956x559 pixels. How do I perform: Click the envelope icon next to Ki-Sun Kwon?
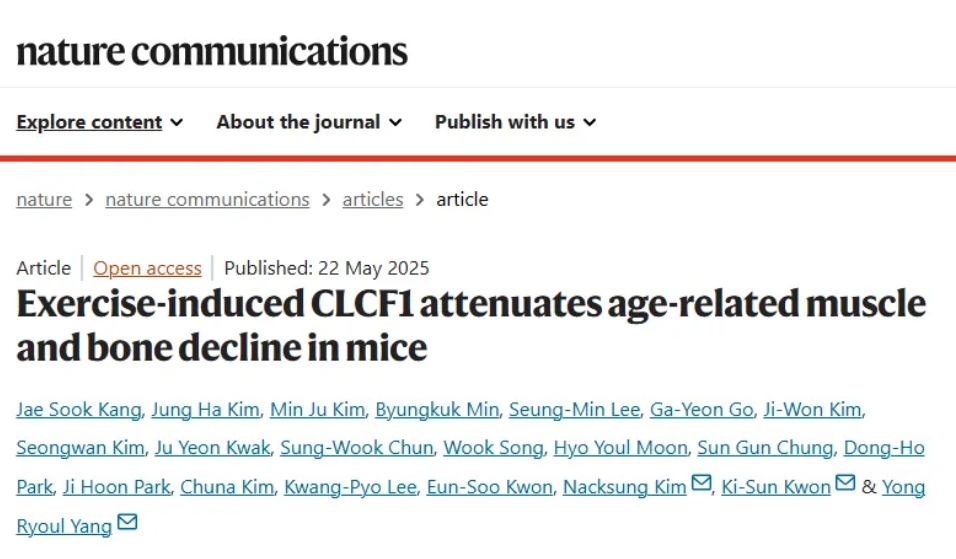[x=845, y=483]
